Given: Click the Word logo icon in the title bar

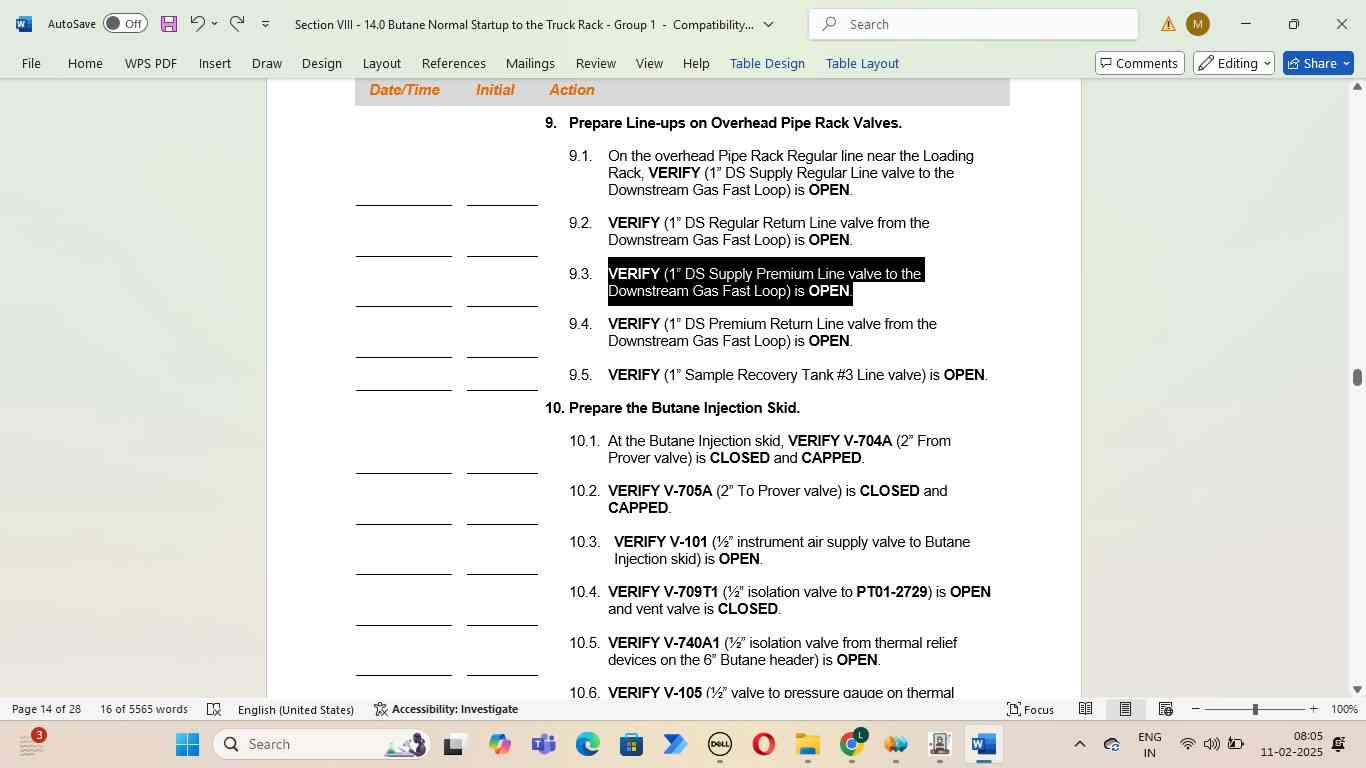Looking at the screenshot, I should 24,24.
